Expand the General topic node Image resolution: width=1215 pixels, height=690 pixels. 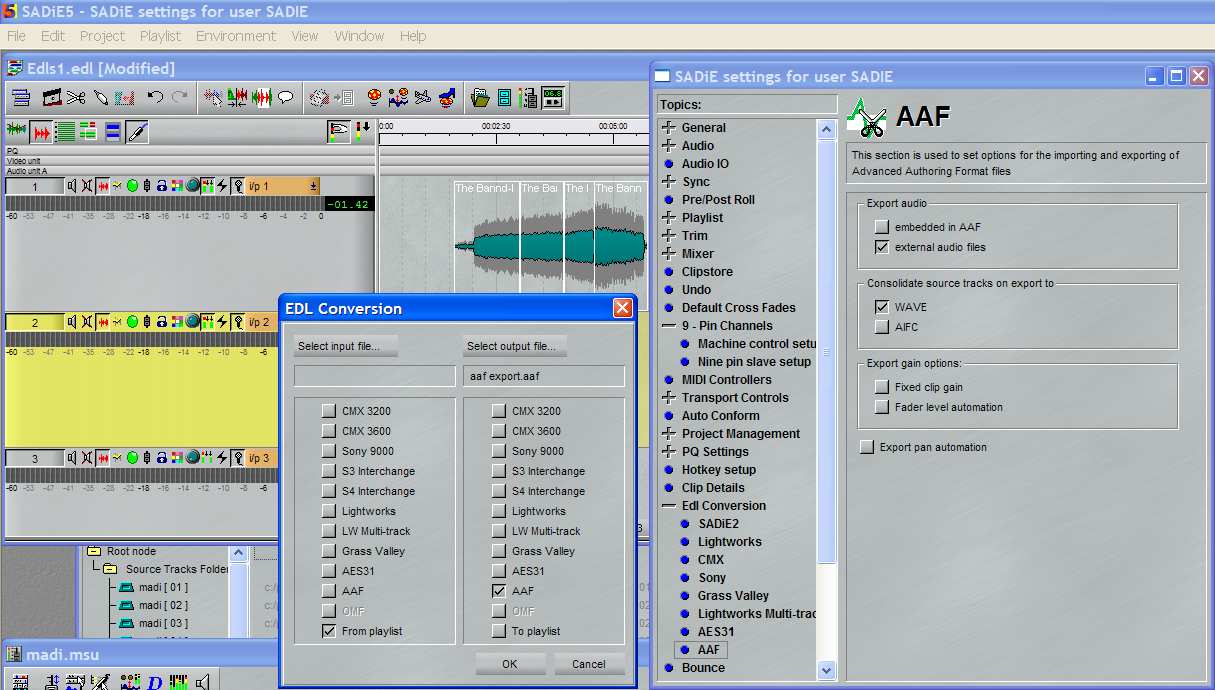point(669,128)
